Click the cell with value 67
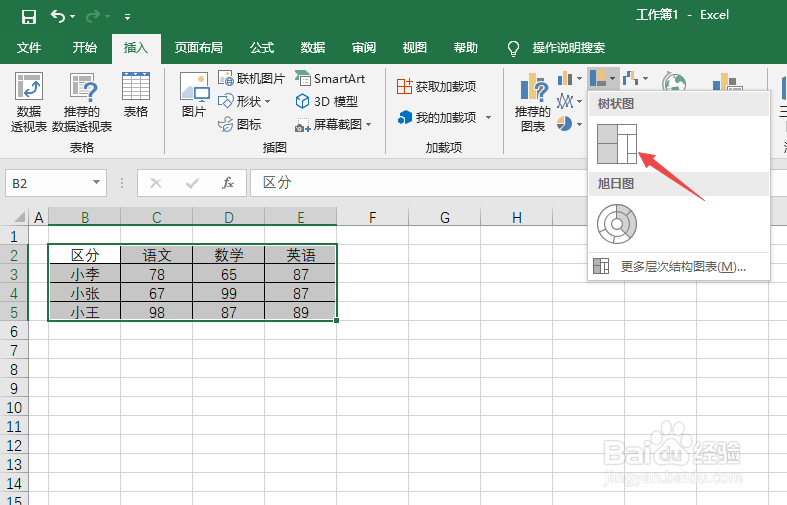The height and width of the screenshot is (505, 787). click(157, 293)
